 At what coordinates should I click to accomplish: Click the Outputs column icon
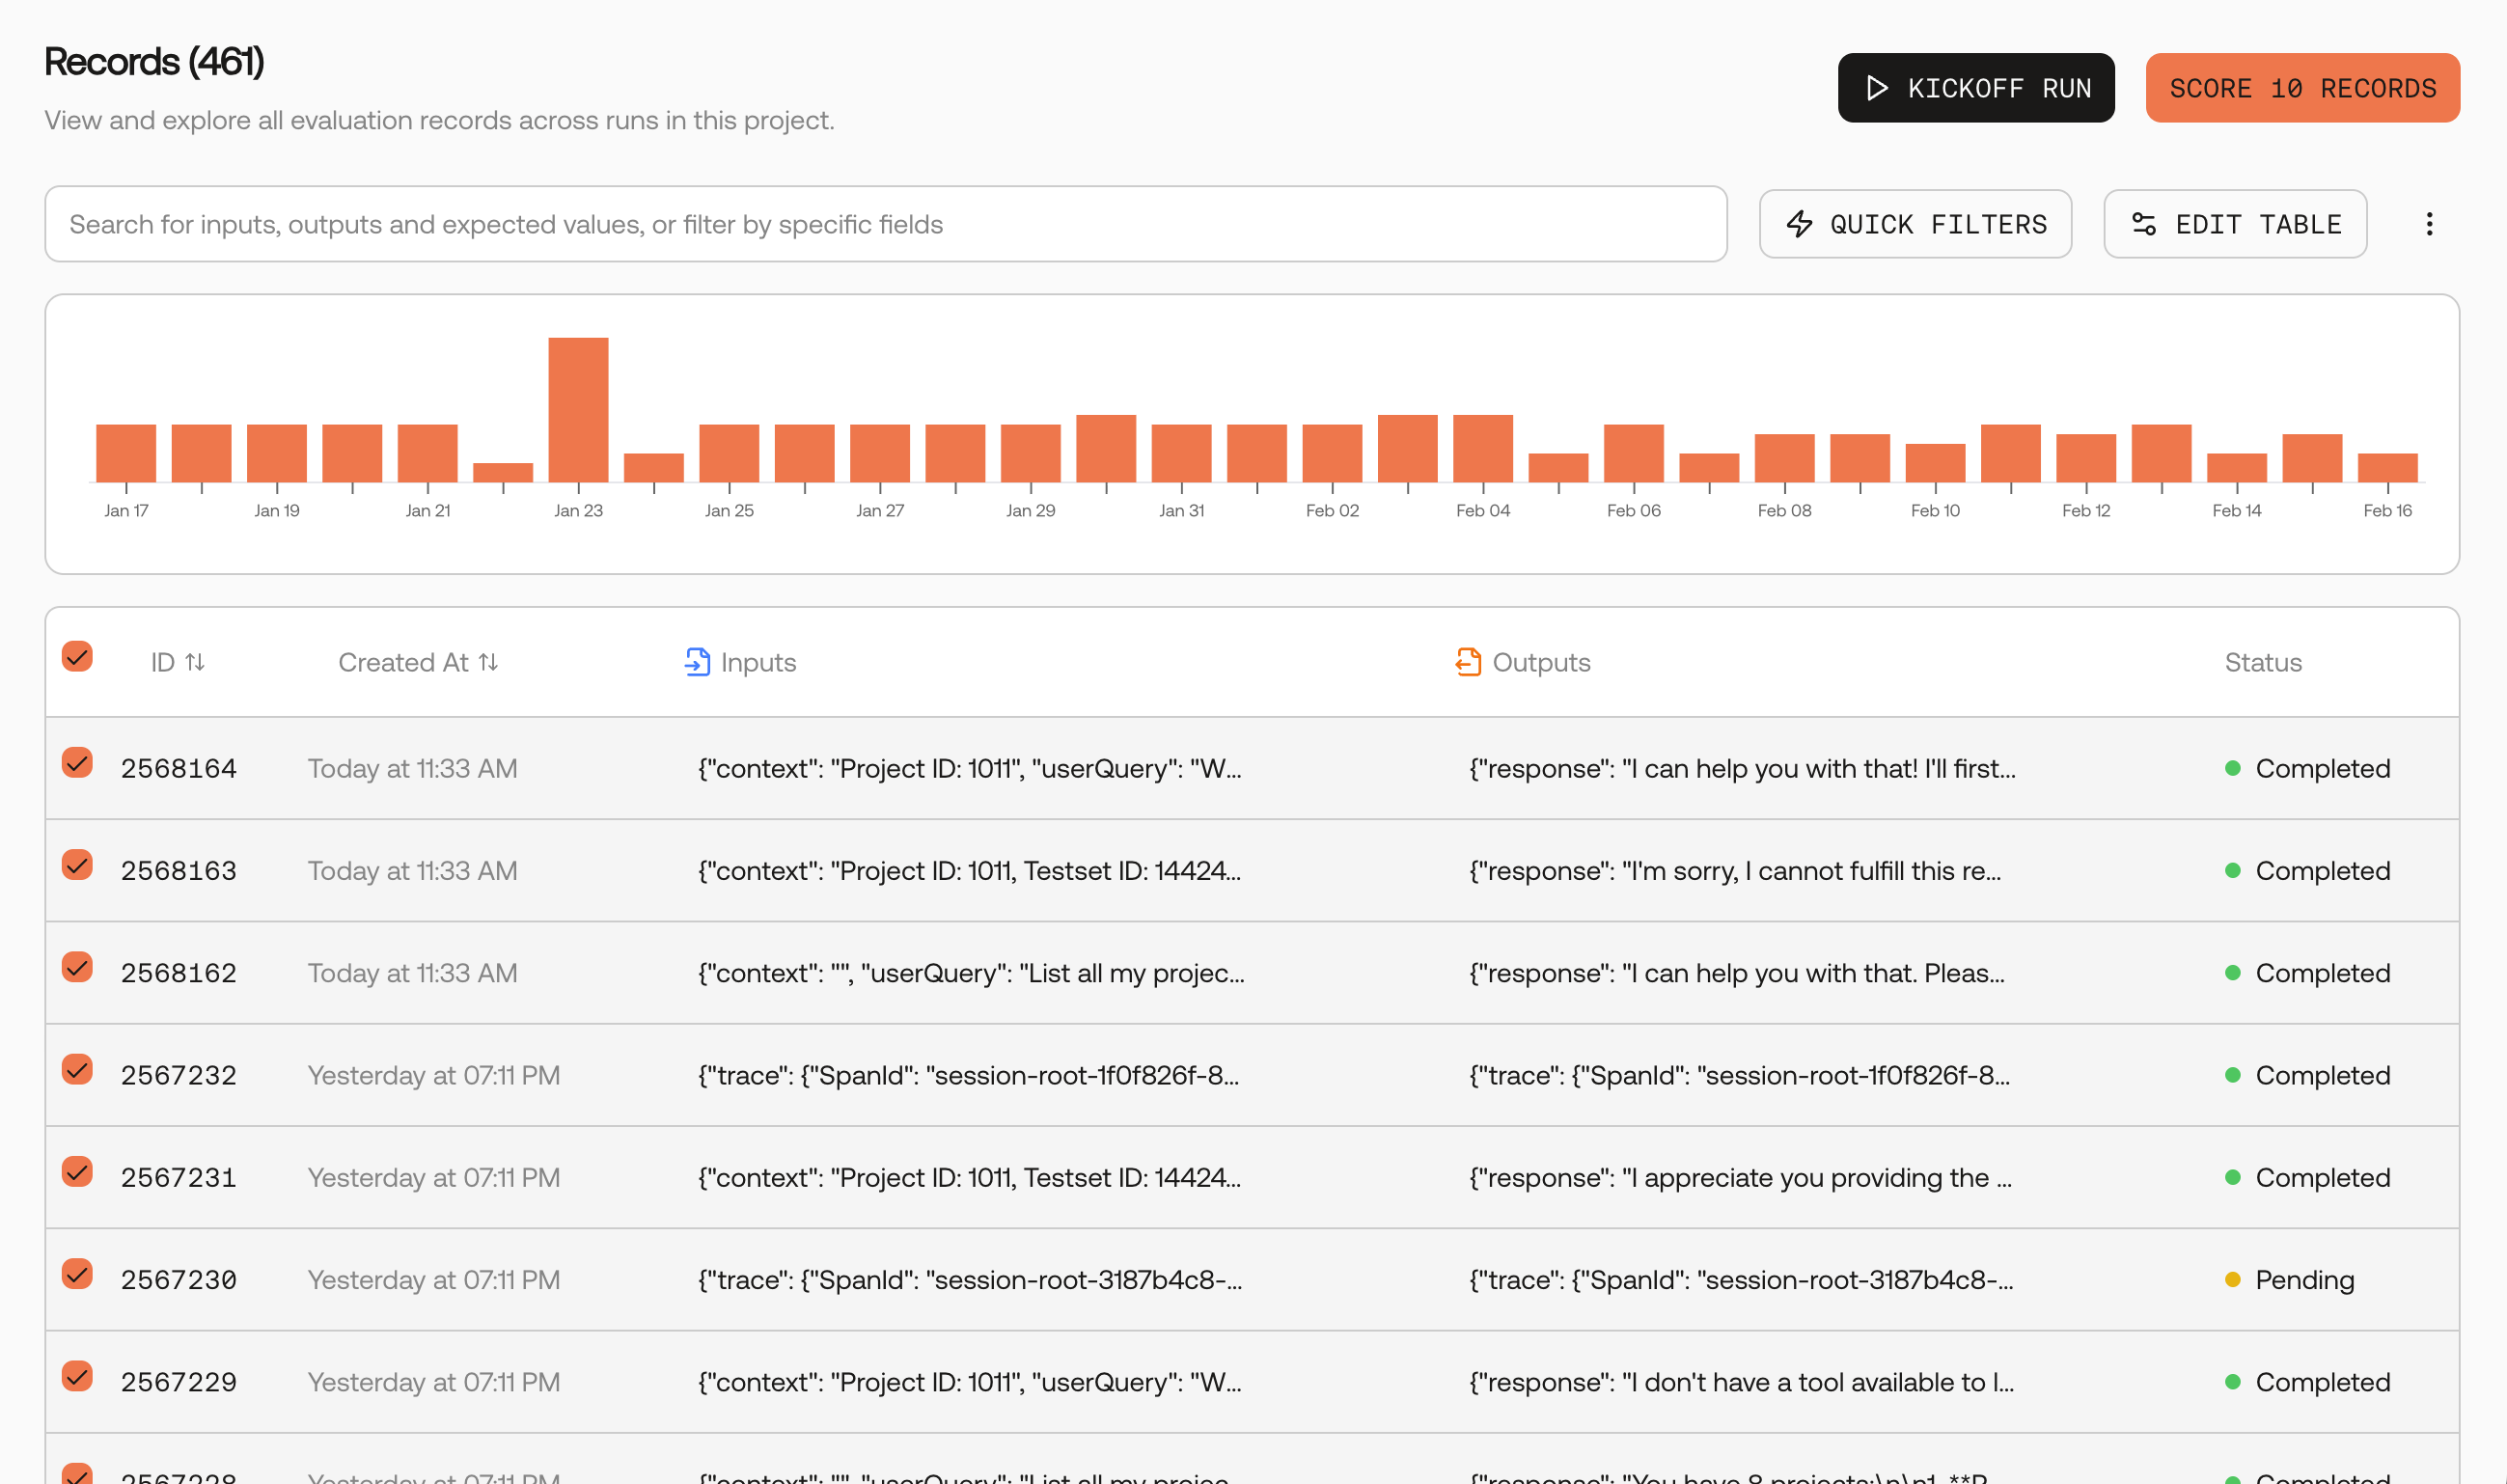click(x=1468, y=662)
